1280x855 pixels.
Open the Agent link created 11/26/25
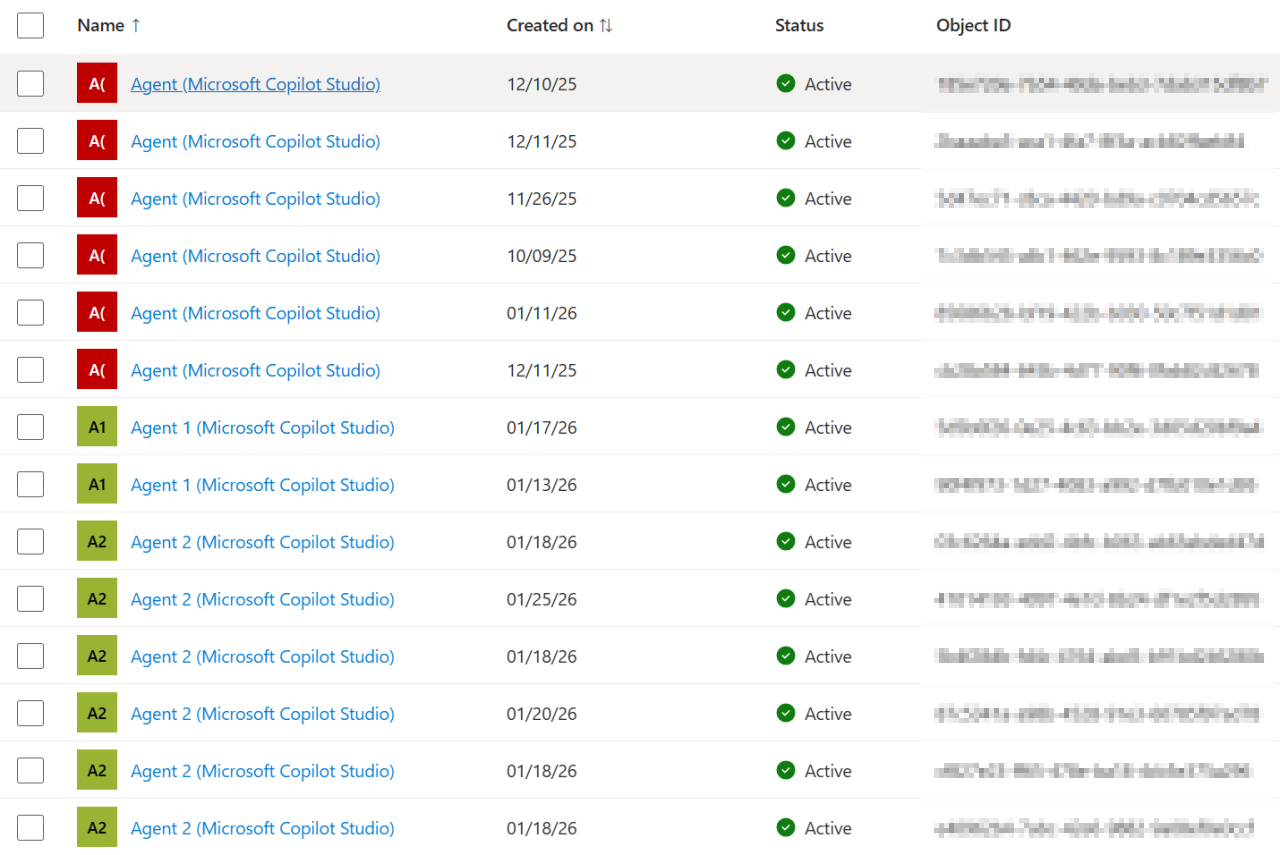(255, 199)
